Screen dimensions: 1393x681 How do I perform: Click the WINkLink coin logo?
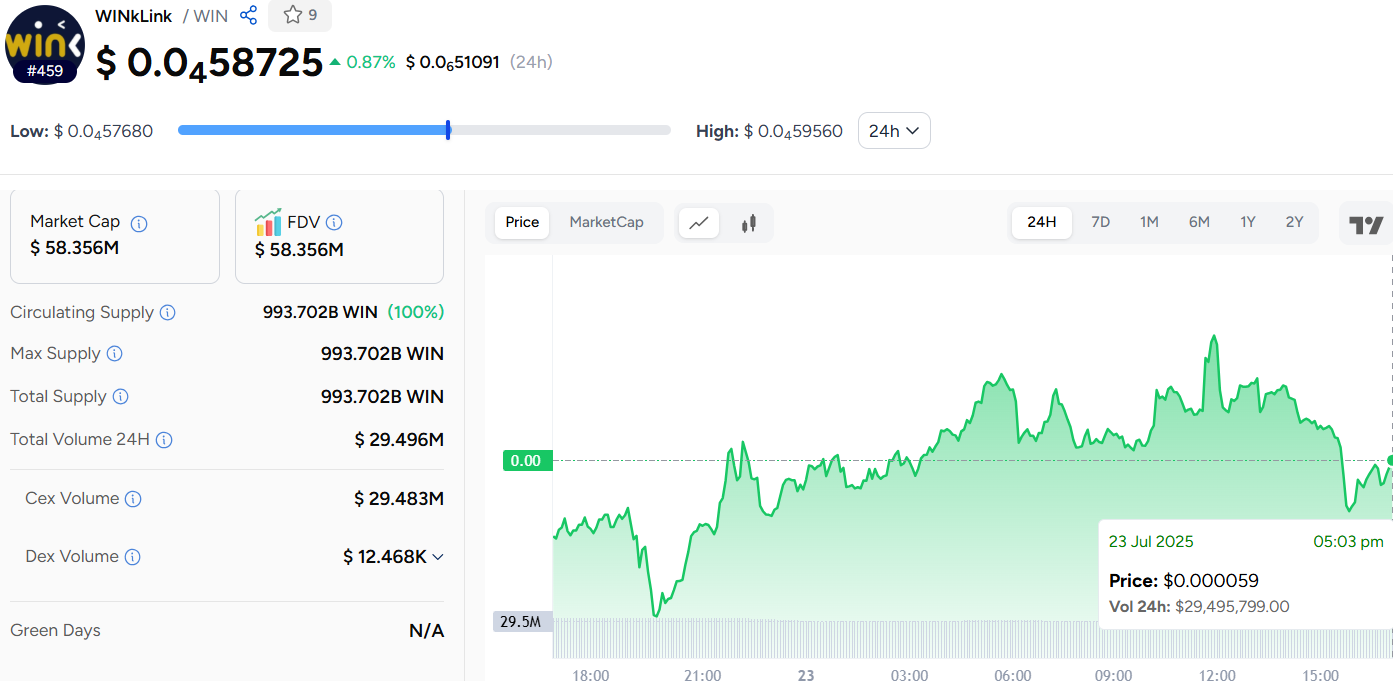[x=45, y=45]
